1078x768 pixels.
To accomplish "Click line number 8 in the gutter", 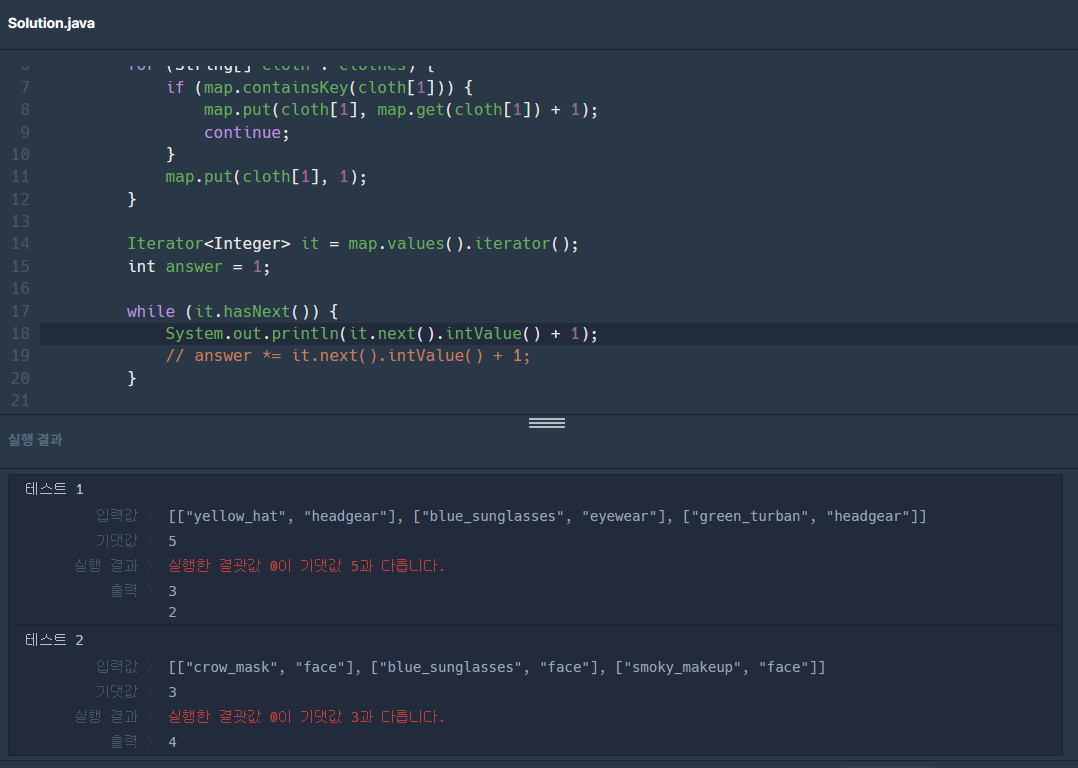I will coord(25,109).
